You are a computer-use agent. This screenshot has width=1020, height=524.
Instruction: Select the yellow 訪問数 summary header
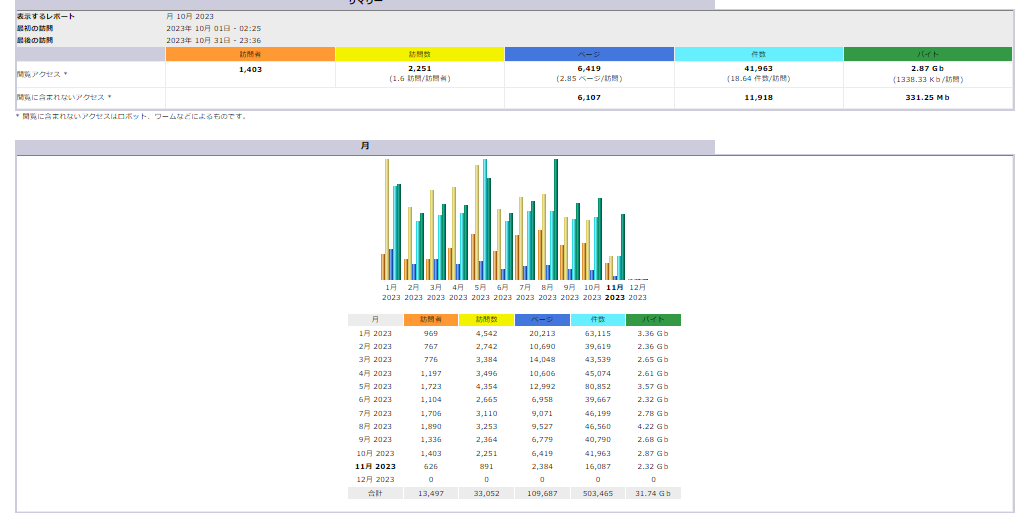pyautogui.click(x=419, y=54)
